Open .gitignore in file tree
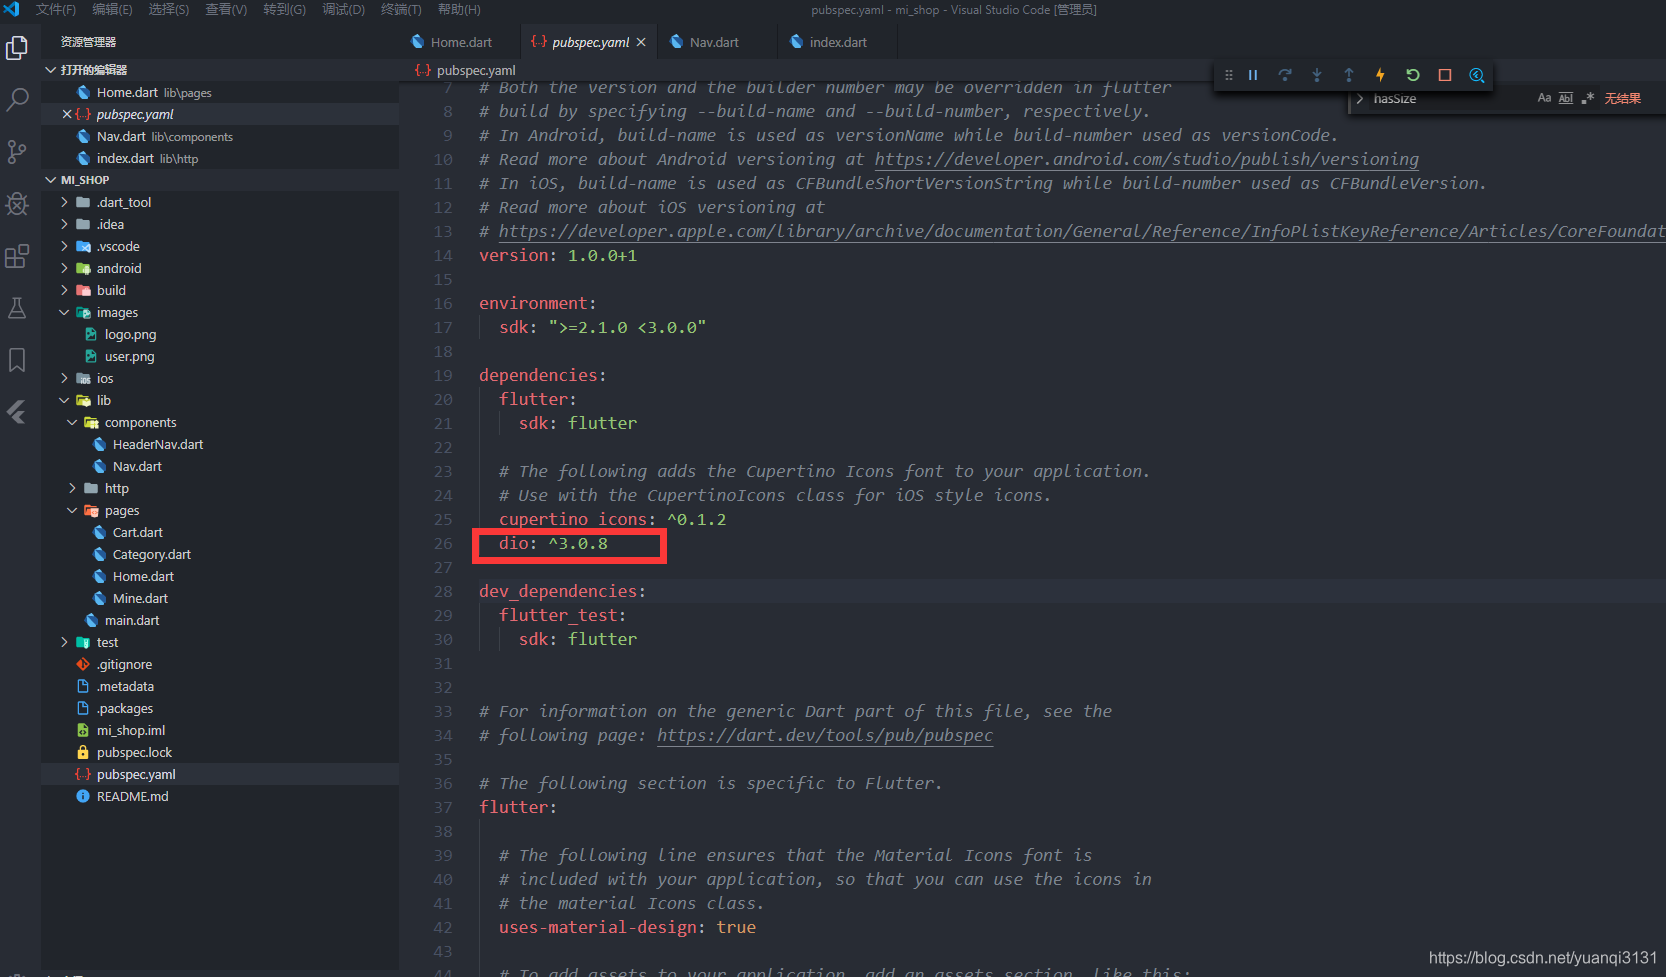Image resolution: width=1666 pixels, height=977 pixels. (124, 664)
